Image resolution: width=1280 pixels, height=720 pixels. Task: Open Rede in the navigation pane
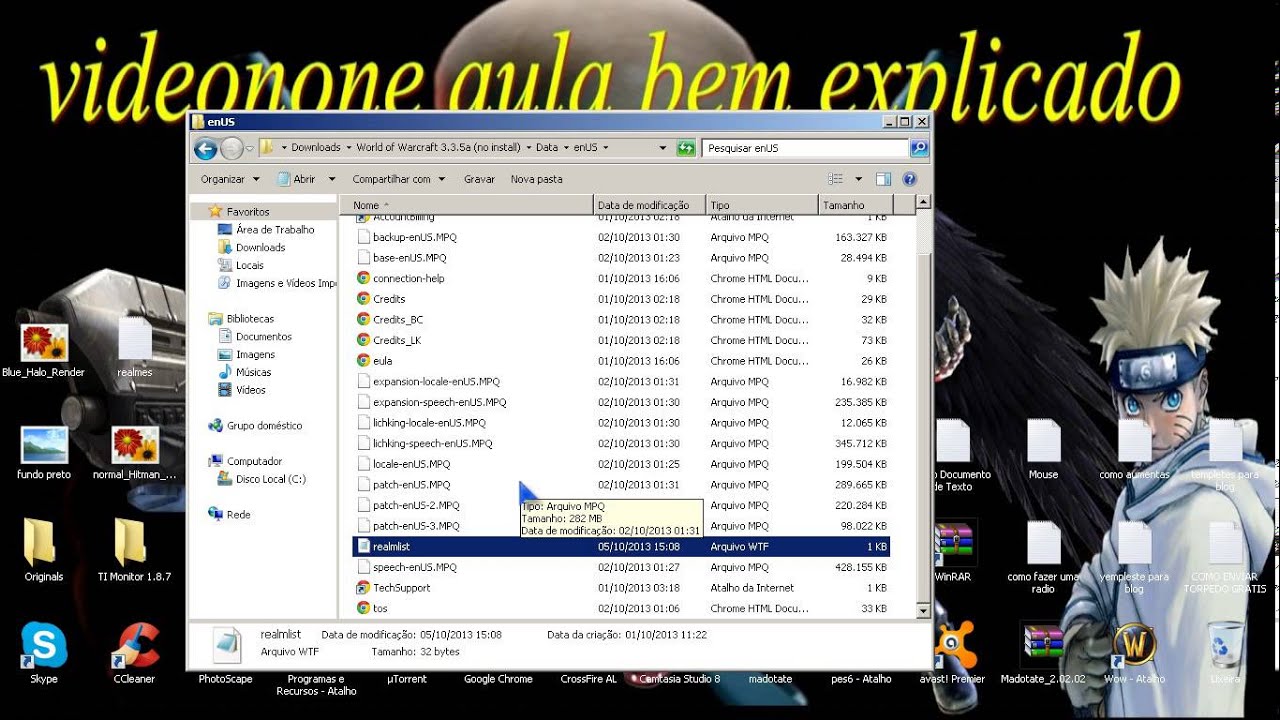click(238, 515)
